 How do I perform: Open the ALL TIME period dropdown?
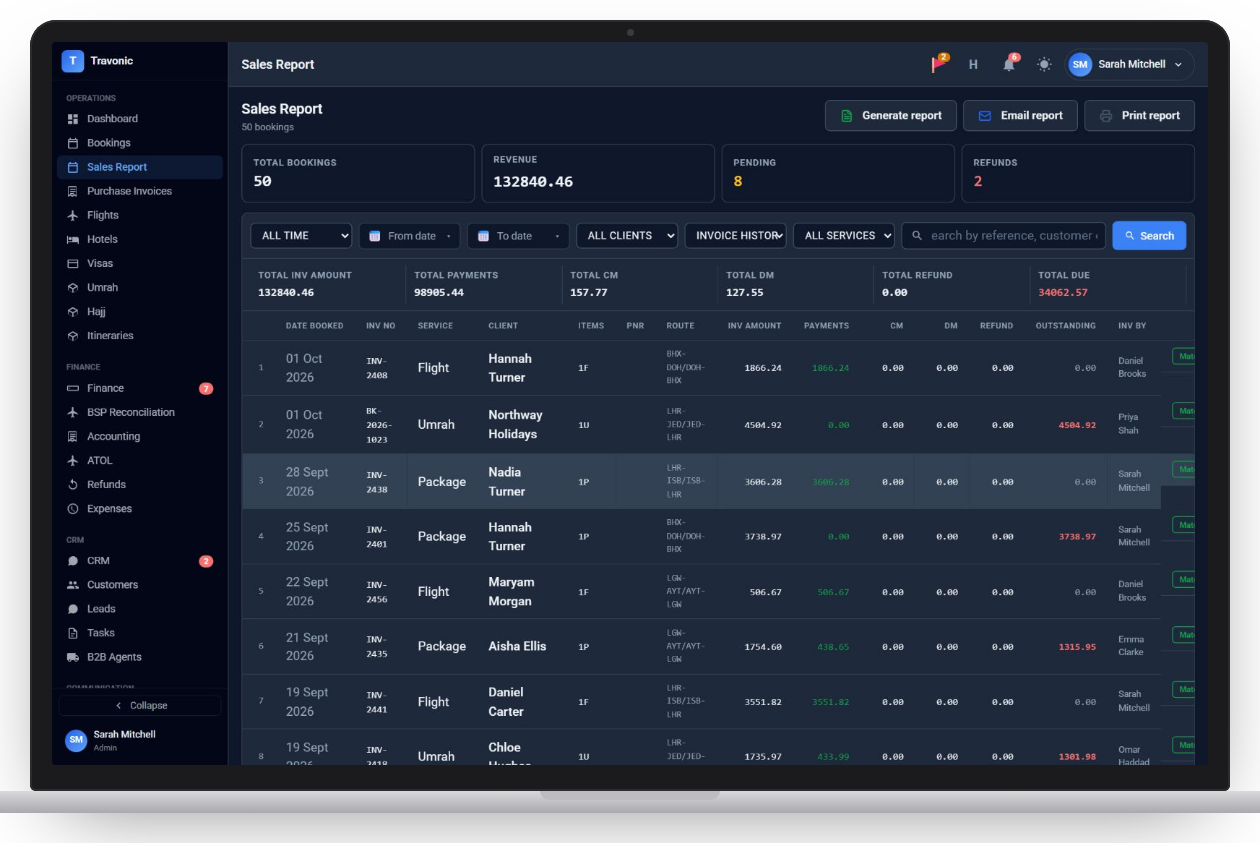301,235
